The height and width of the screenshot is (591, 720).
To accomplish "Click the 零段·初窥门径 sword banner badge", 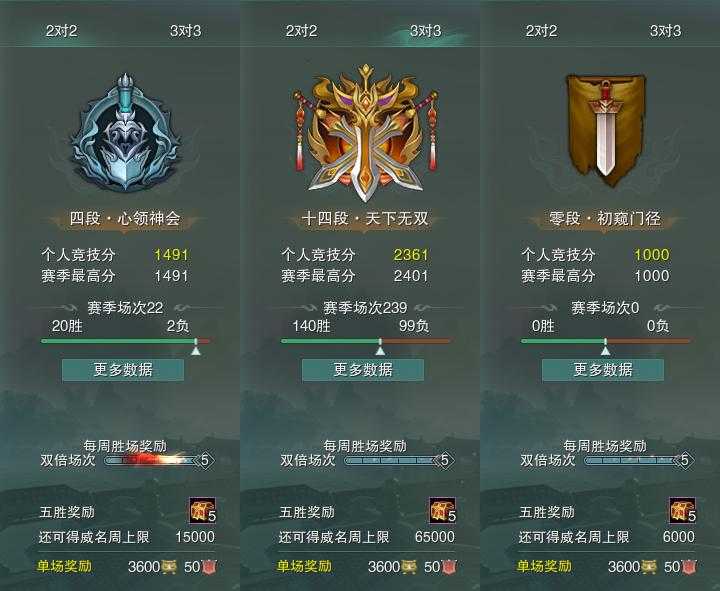I will tap(605, 131).
